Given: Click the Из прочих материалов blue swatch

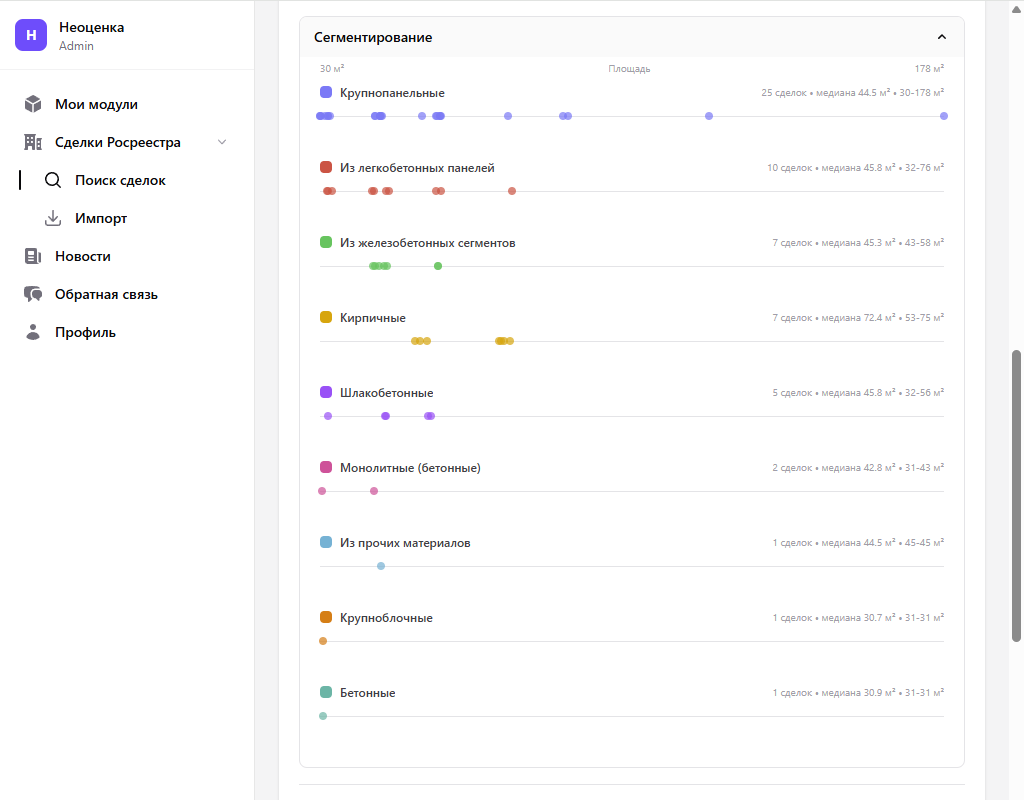Looking at the screenshot, I should tap(326, 542).
